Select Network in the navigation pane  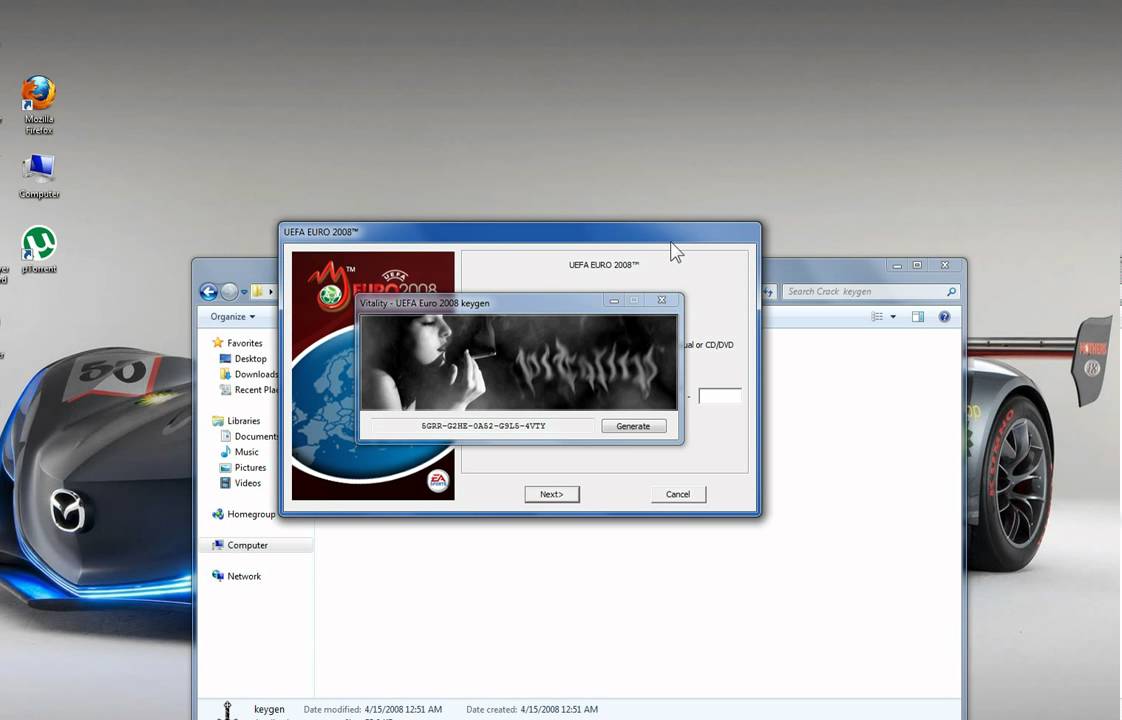point(237,576)
